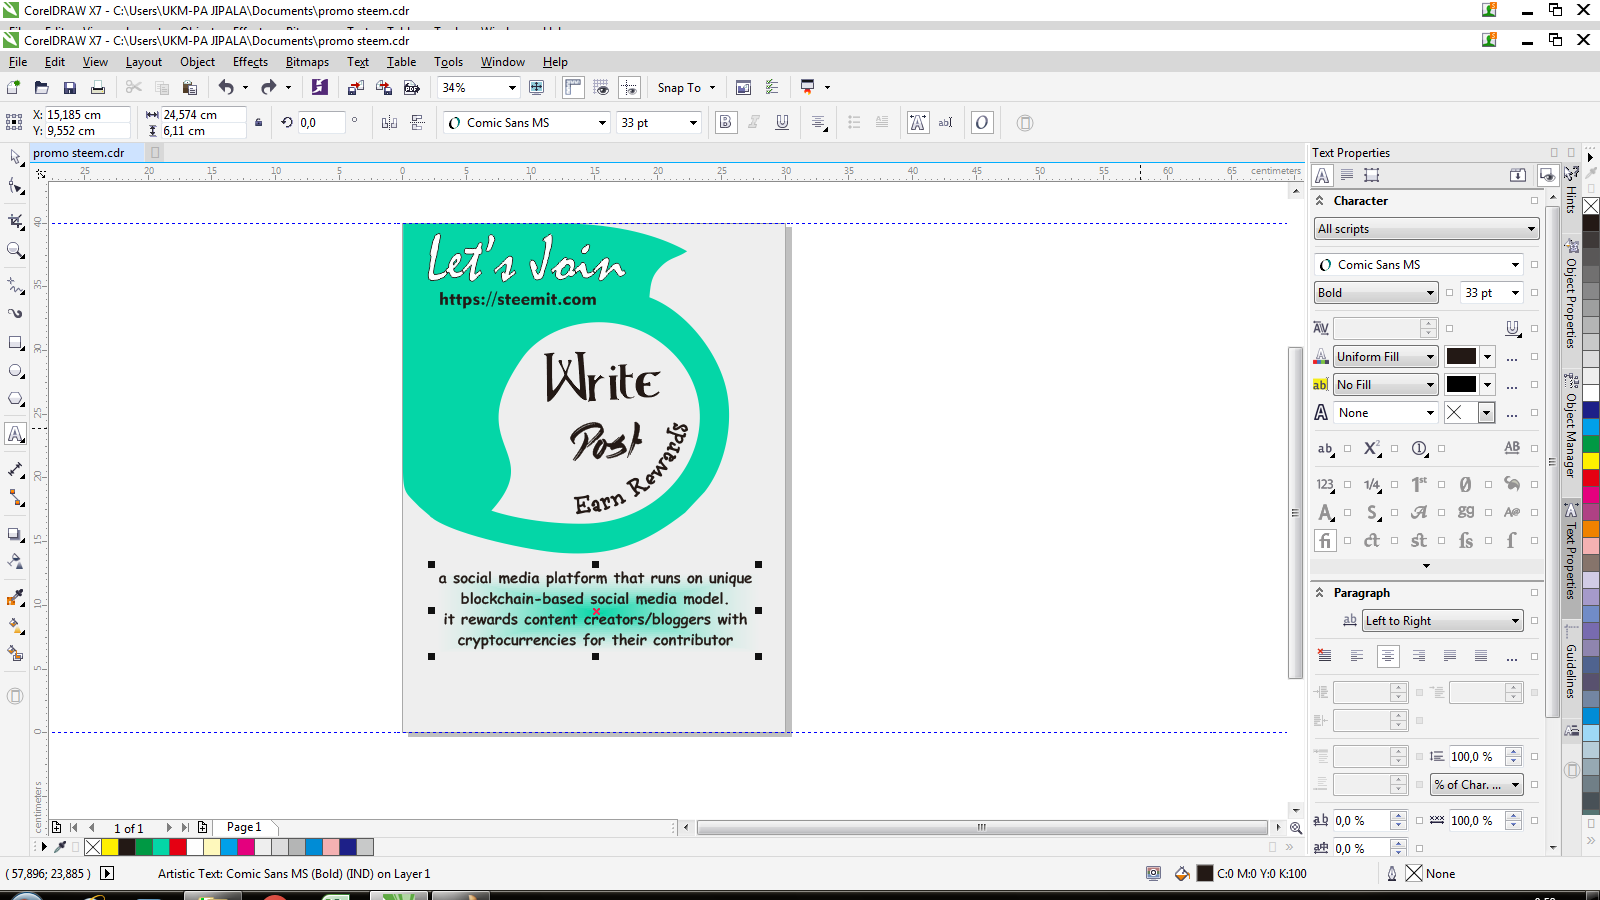Screen dimensions: 1600x900
Task: Mirror the text vertically
Action: point(418,123)
